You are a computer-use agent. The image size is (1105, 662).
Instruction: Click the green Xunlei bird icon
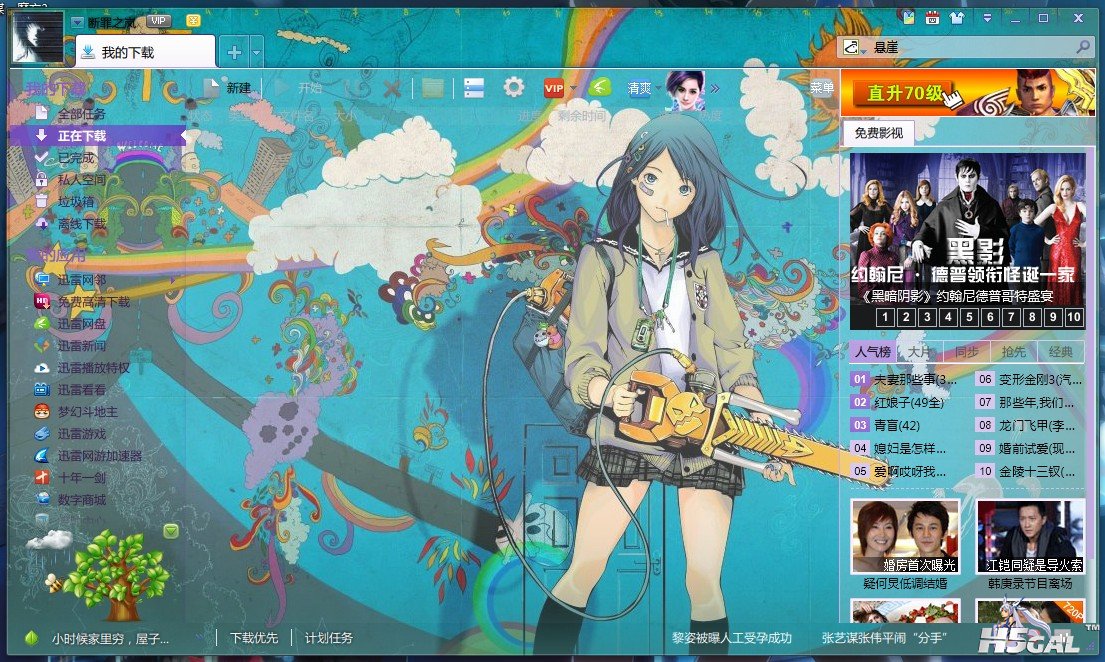pyautogui.click(x=599, y=87)
